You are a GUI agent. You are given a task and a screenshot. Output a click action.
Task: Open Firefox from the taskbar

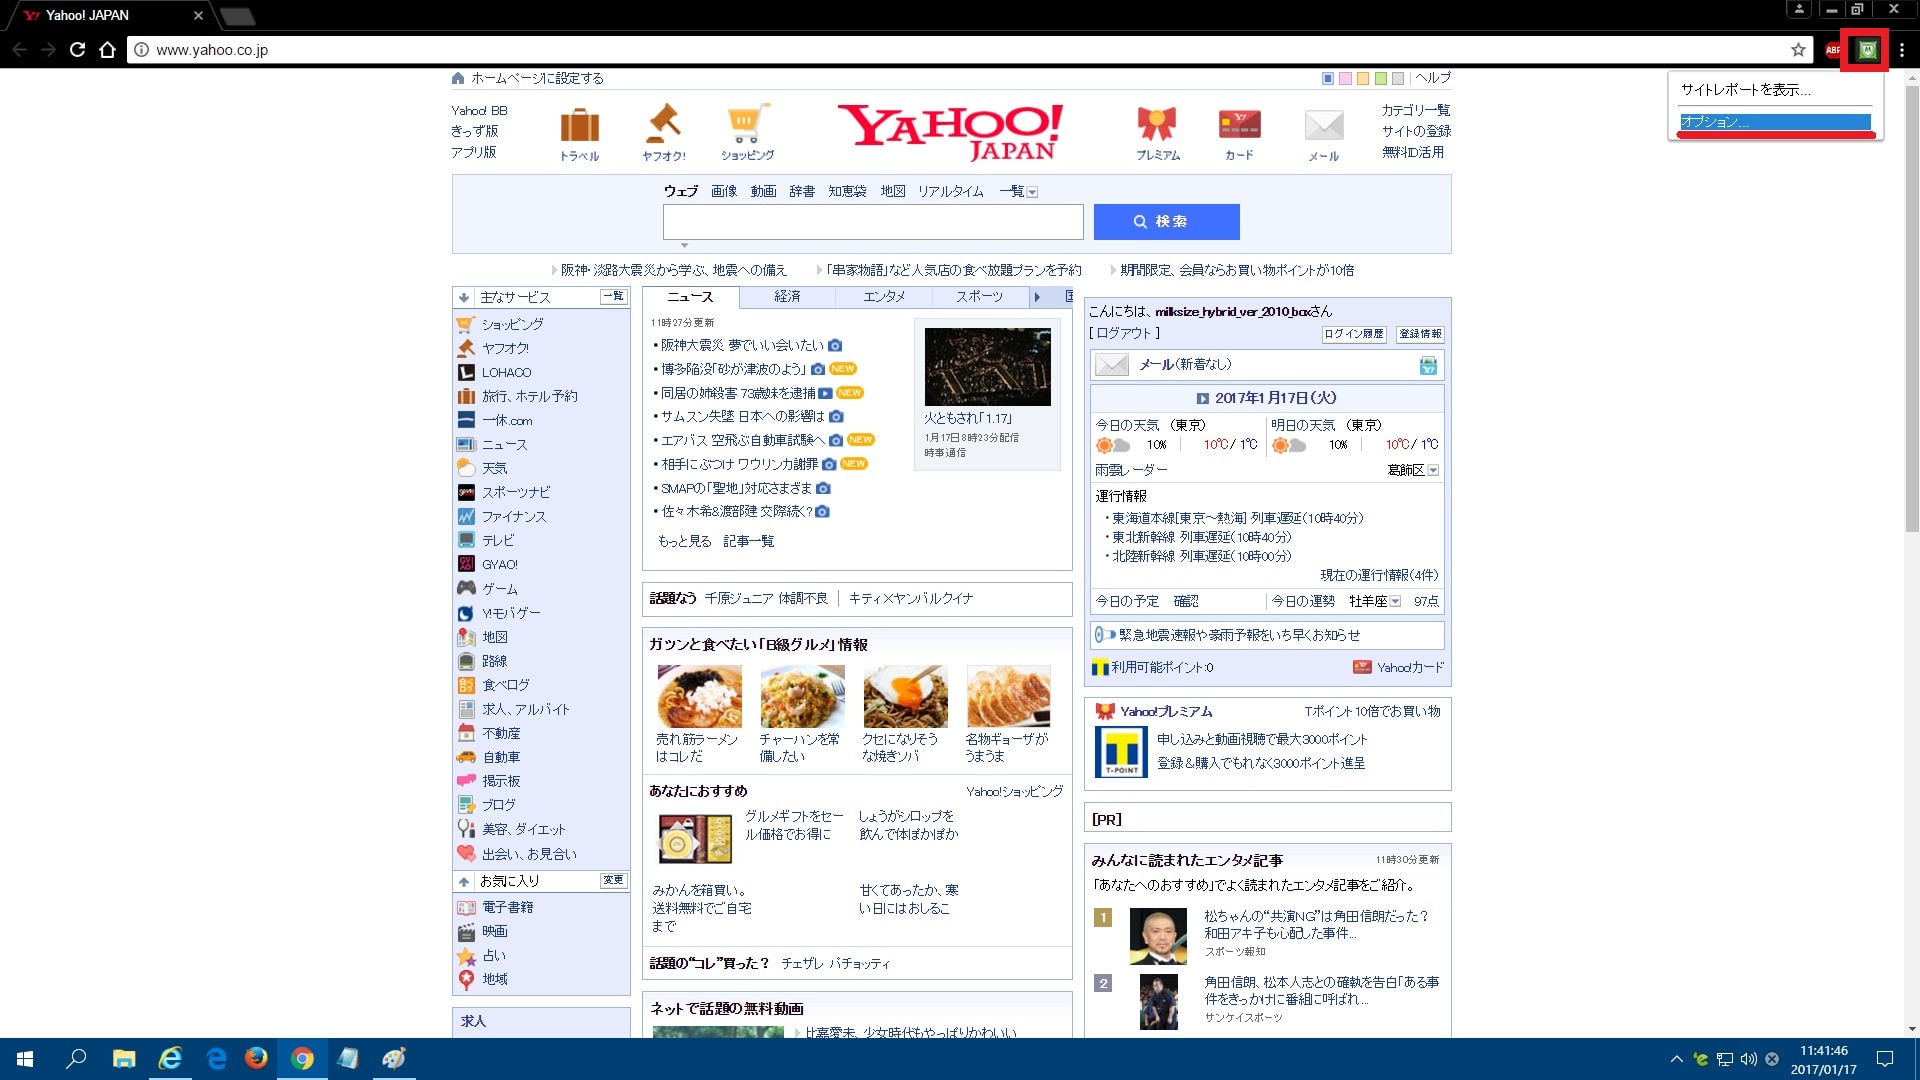click(256, 1058)
